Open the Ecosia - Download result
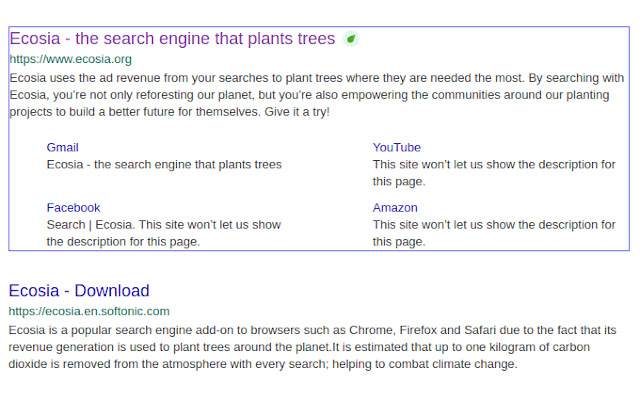The width and height of the screenshot is (640, 400). coord(79,291)
